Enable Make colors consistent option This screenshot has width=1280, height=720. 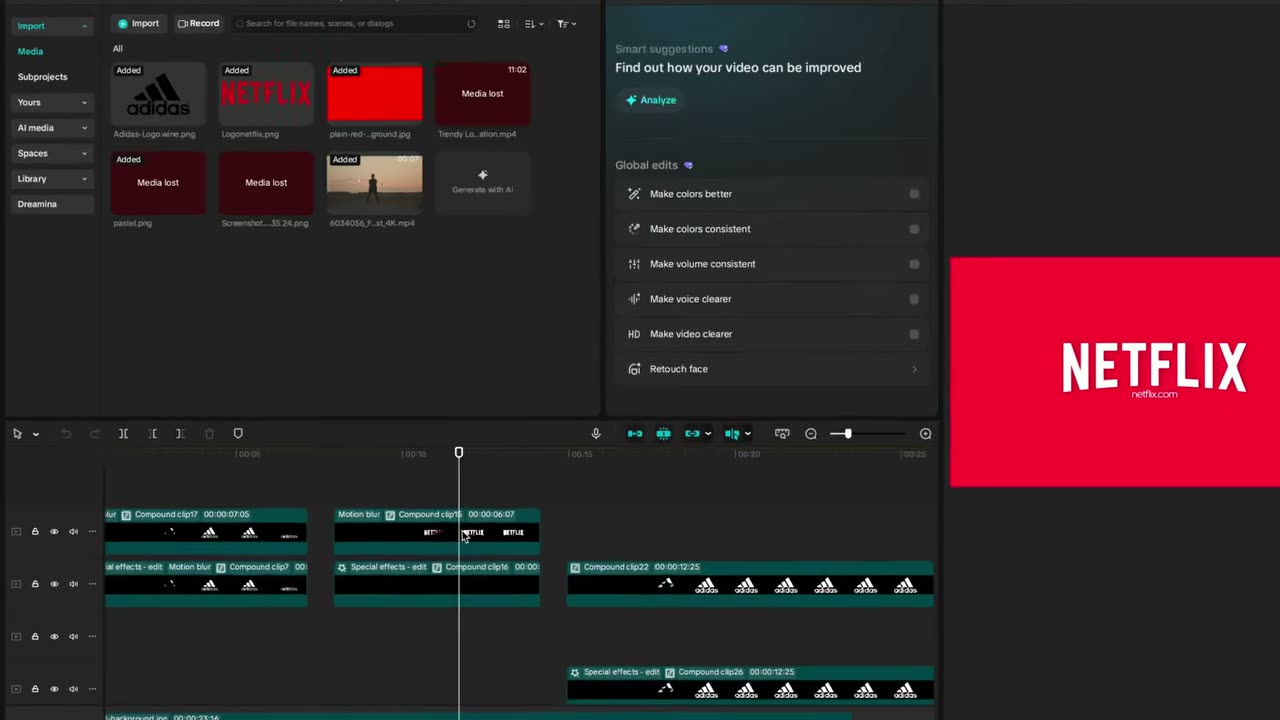tap(914, 229)
